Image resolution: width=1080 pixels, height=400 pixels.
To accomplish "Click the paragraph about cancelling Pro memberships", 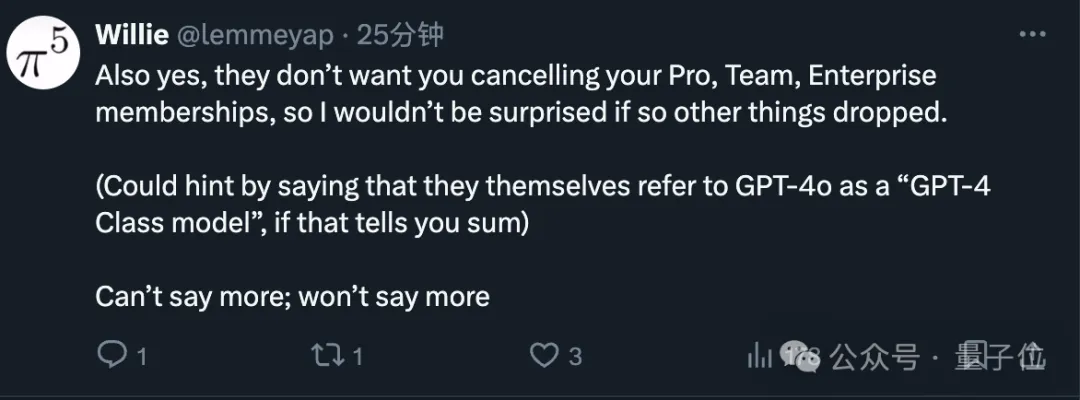I will pyautogui.click(x=521, y=94).
